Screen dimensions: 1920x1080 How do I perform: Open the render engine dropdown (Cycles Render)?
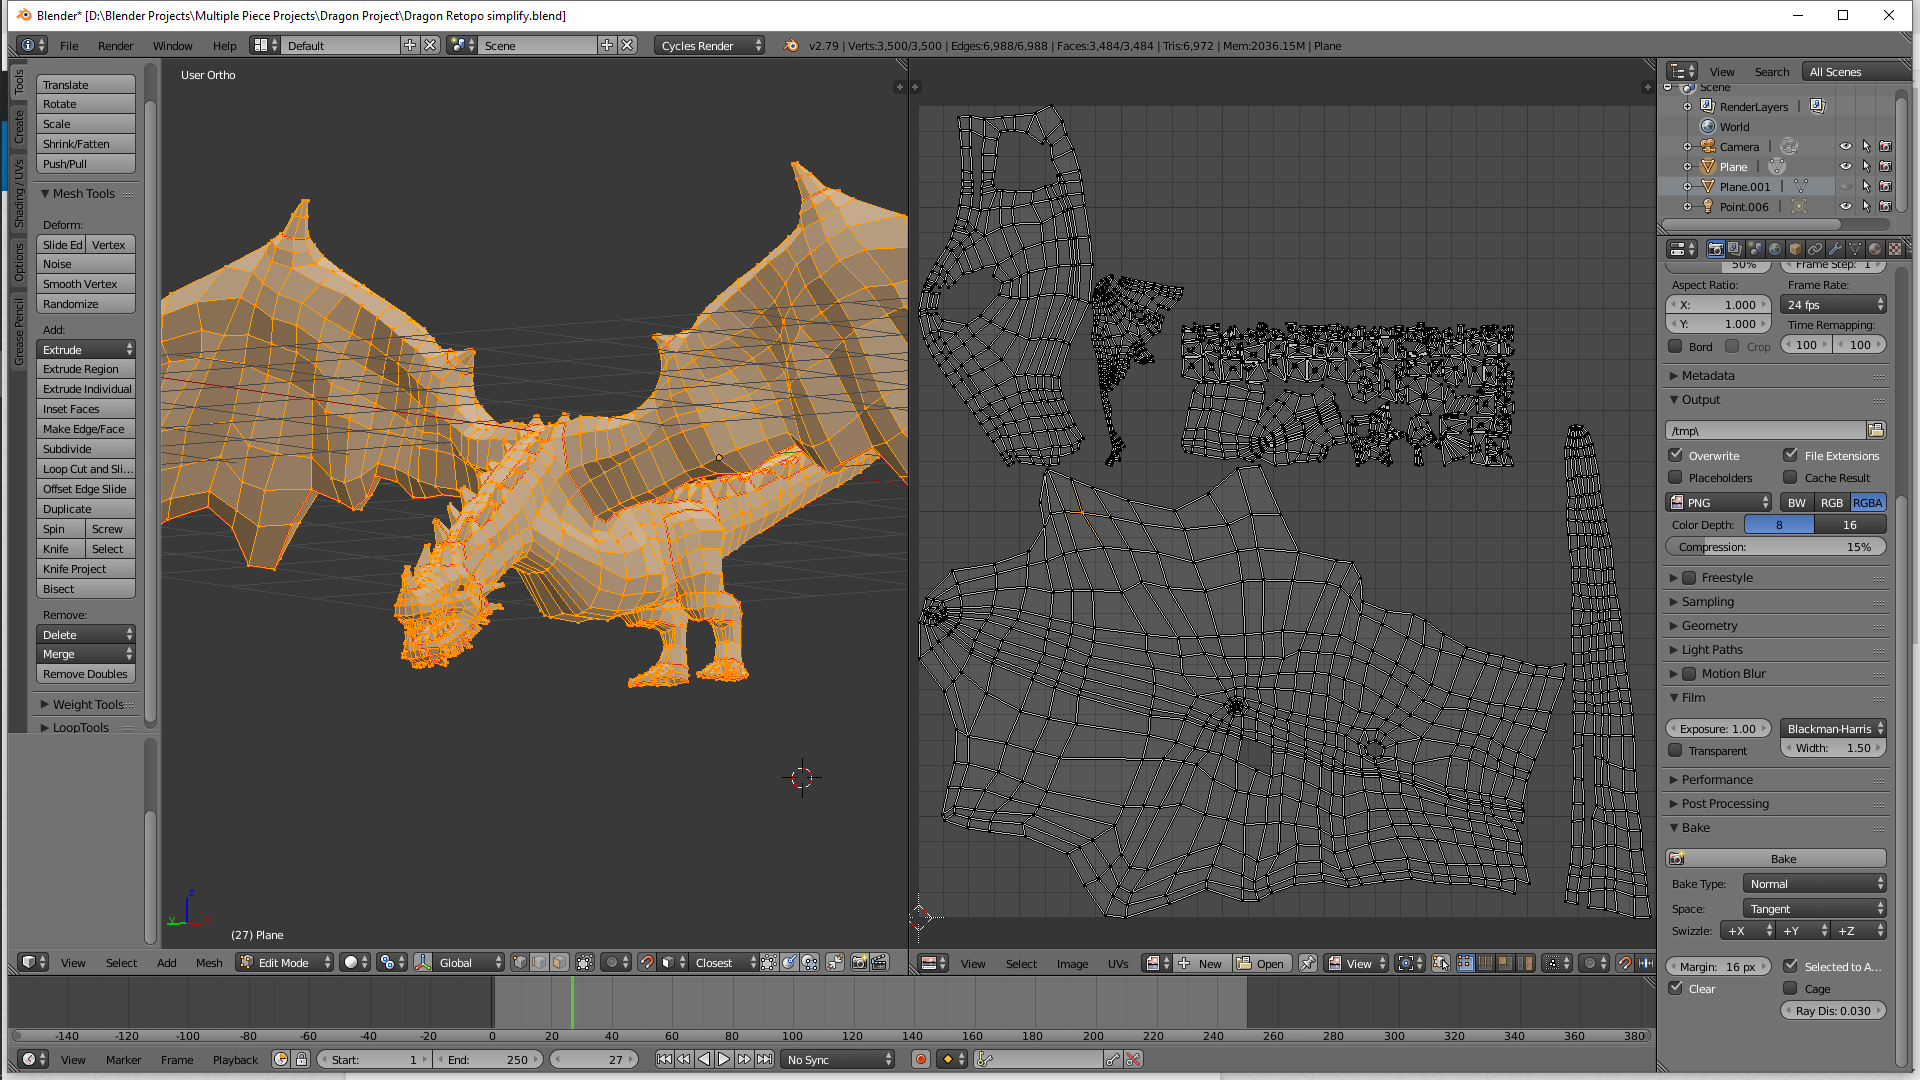pos(710,45)
